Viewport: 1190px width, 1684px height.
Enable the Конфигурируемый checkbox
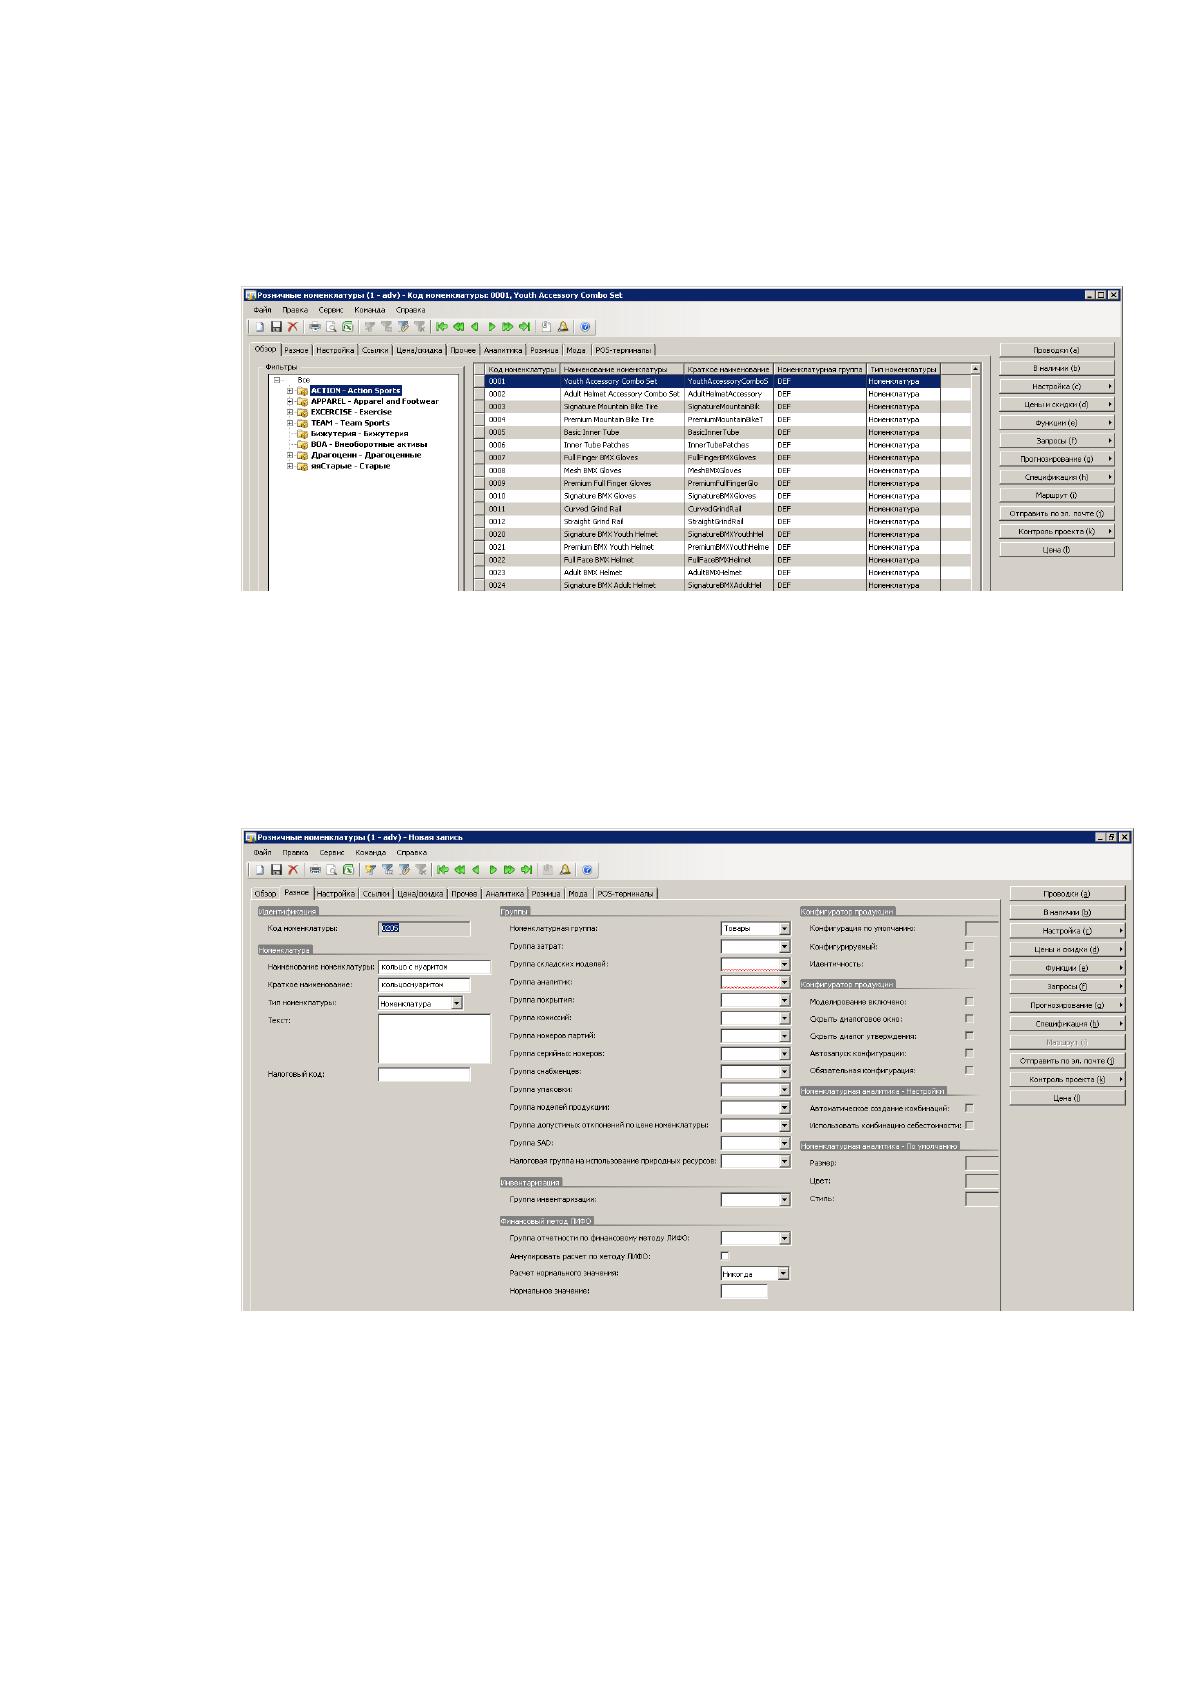click(x=969, y=946)
